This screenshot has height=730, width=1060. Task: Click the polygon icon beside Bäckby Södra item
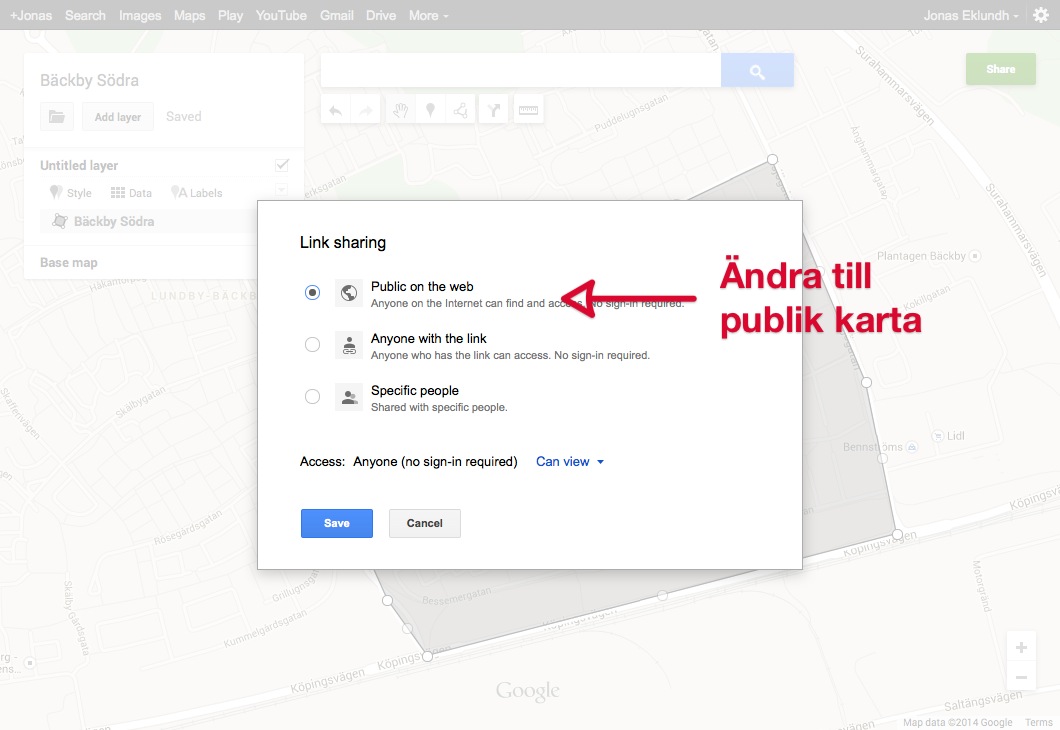pyautogui.click(x=59, y=221)
